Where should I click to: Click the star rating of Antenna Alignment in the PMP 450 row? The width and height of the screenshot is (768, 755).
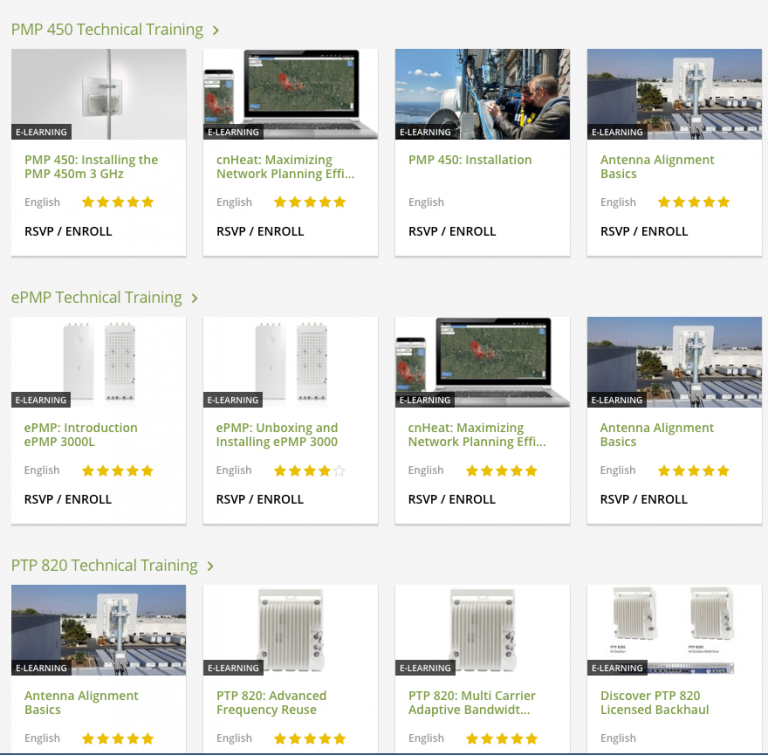[694, 202]
